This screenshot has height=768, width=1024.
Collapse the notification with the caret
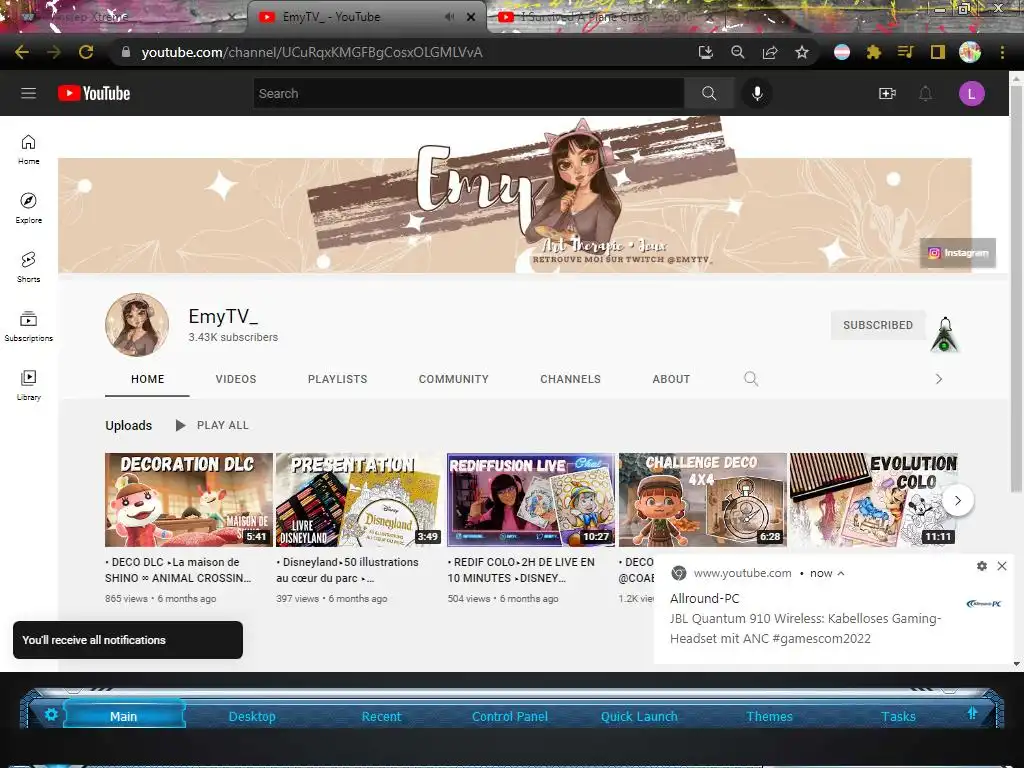(841, 573)
